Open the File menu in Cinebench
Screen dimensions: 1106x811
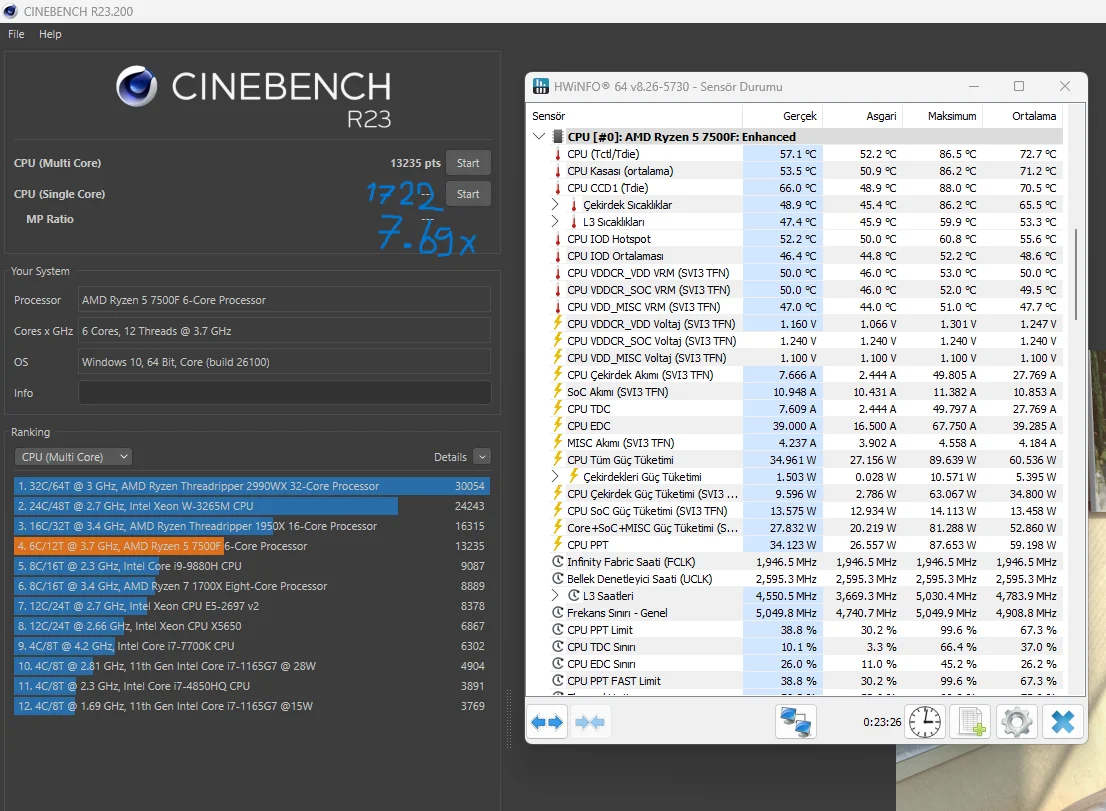pyautogui.click(x=16, y=34)
